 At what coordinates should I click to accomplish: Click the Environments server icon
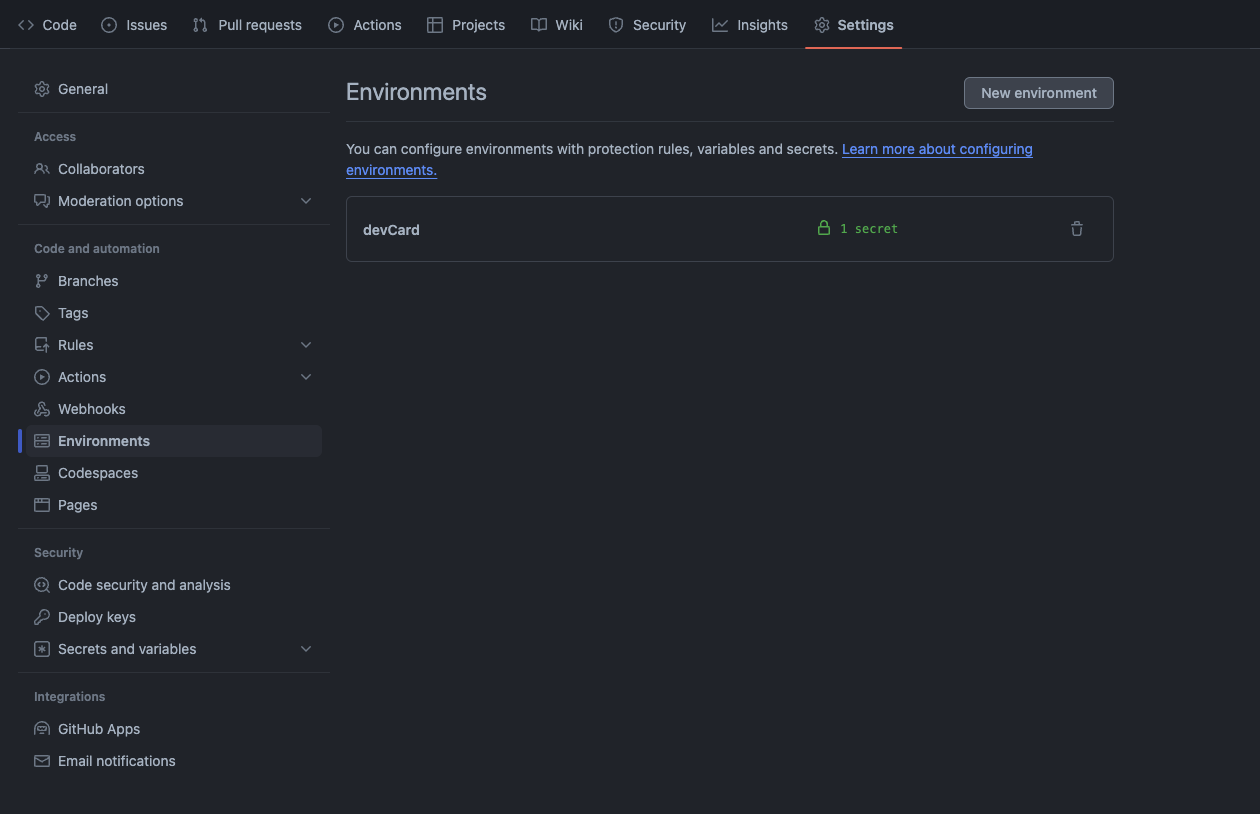pyautogui.click(x=42, y=441)
